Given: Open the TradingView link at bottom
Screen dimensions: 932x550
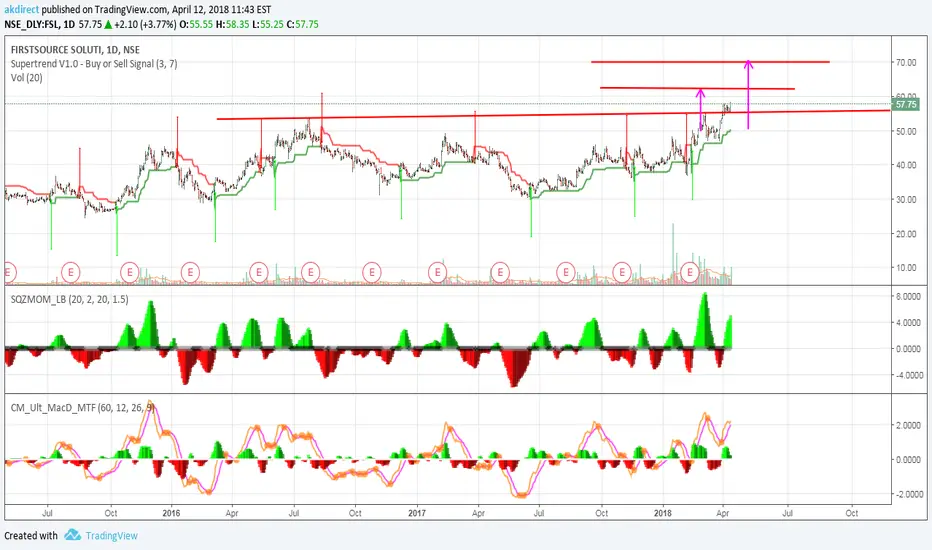Looking at the screenshot, I should pyautogui.click(x=111, y=536).
